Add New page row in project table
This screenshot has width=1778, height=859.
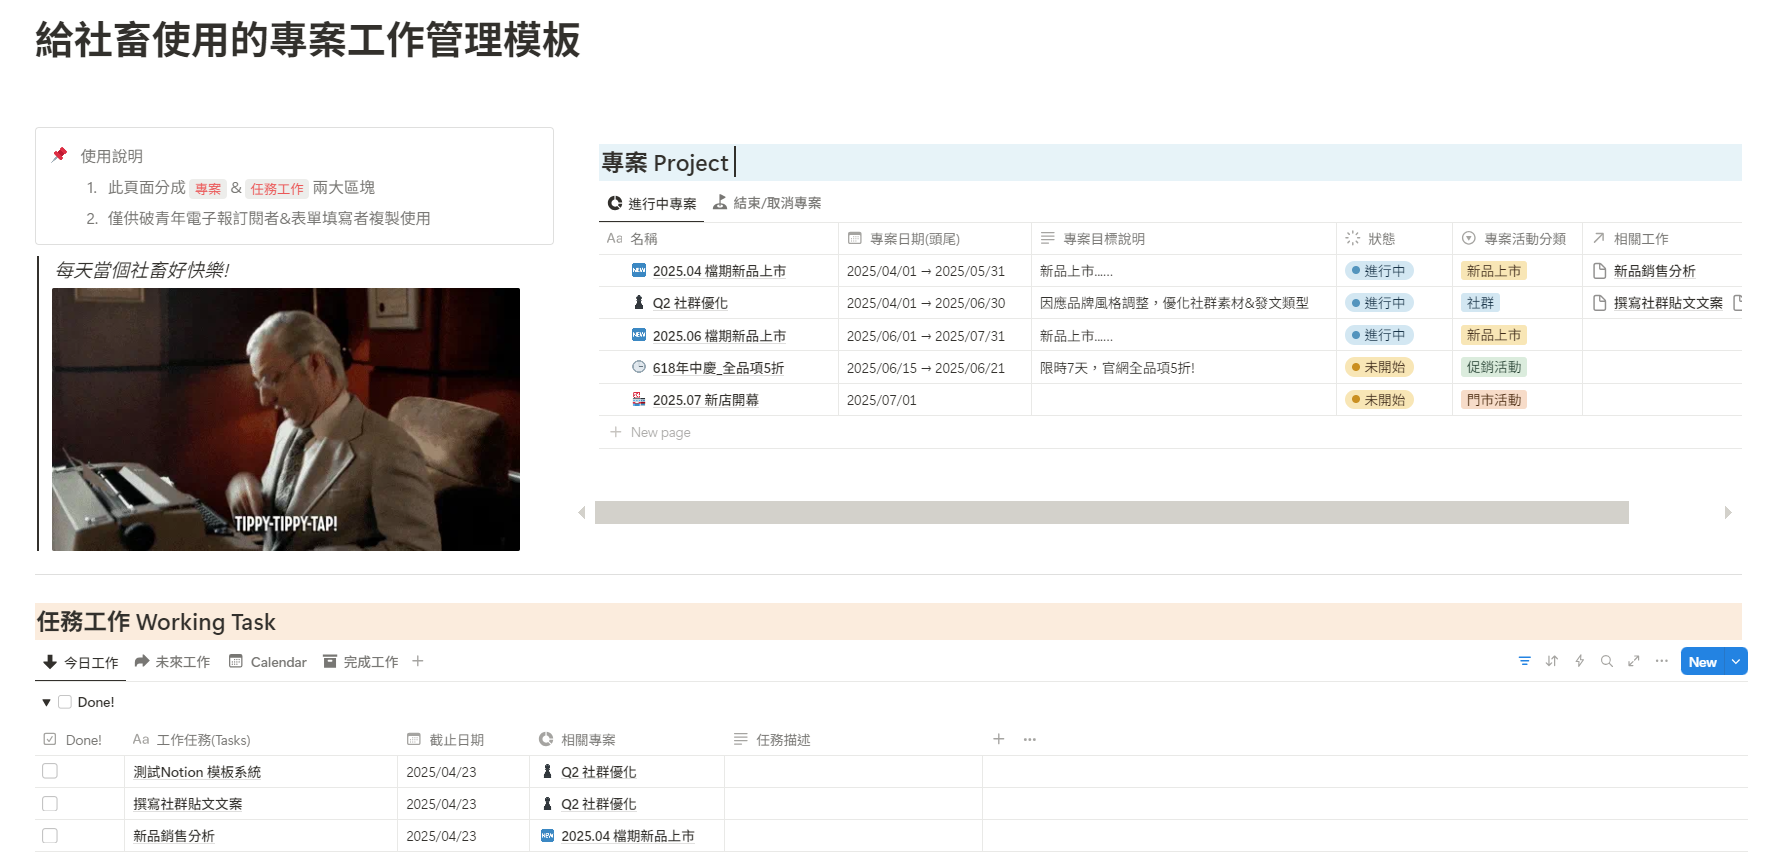(x=660, y=432)
